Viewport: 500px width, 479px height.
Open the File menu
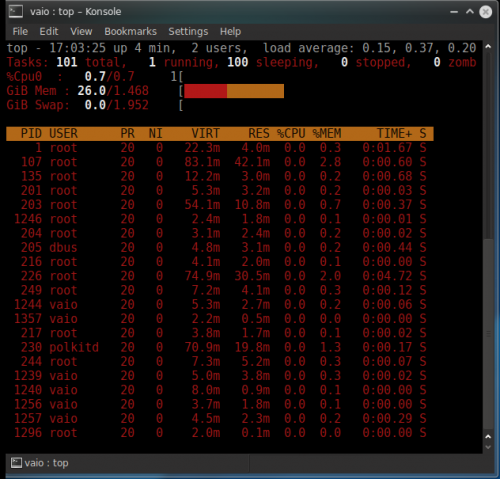20,32
